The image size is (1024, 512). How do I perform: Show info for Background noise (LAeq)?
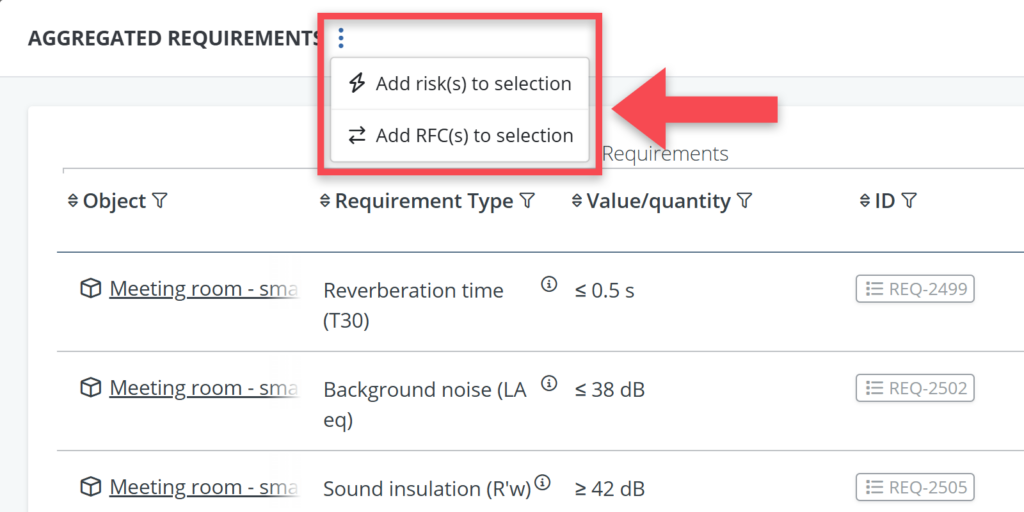tap(548, 383)
